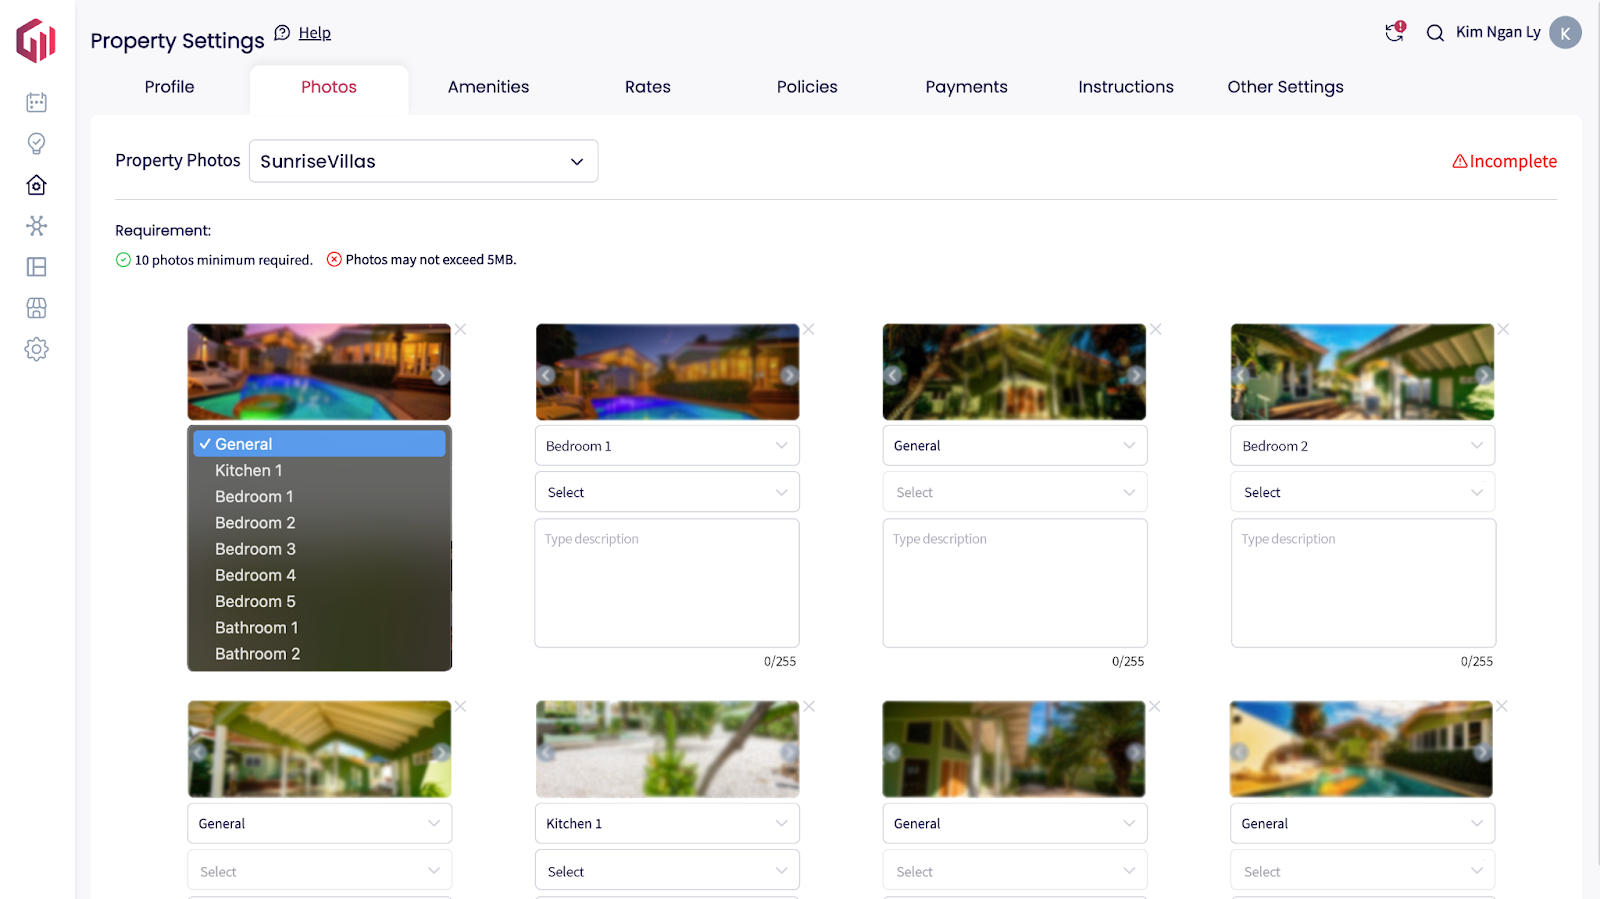Screen dimensions: 1600x899
Task: Show previous image on the Bedroom 2 photo
Action: 1241,375
